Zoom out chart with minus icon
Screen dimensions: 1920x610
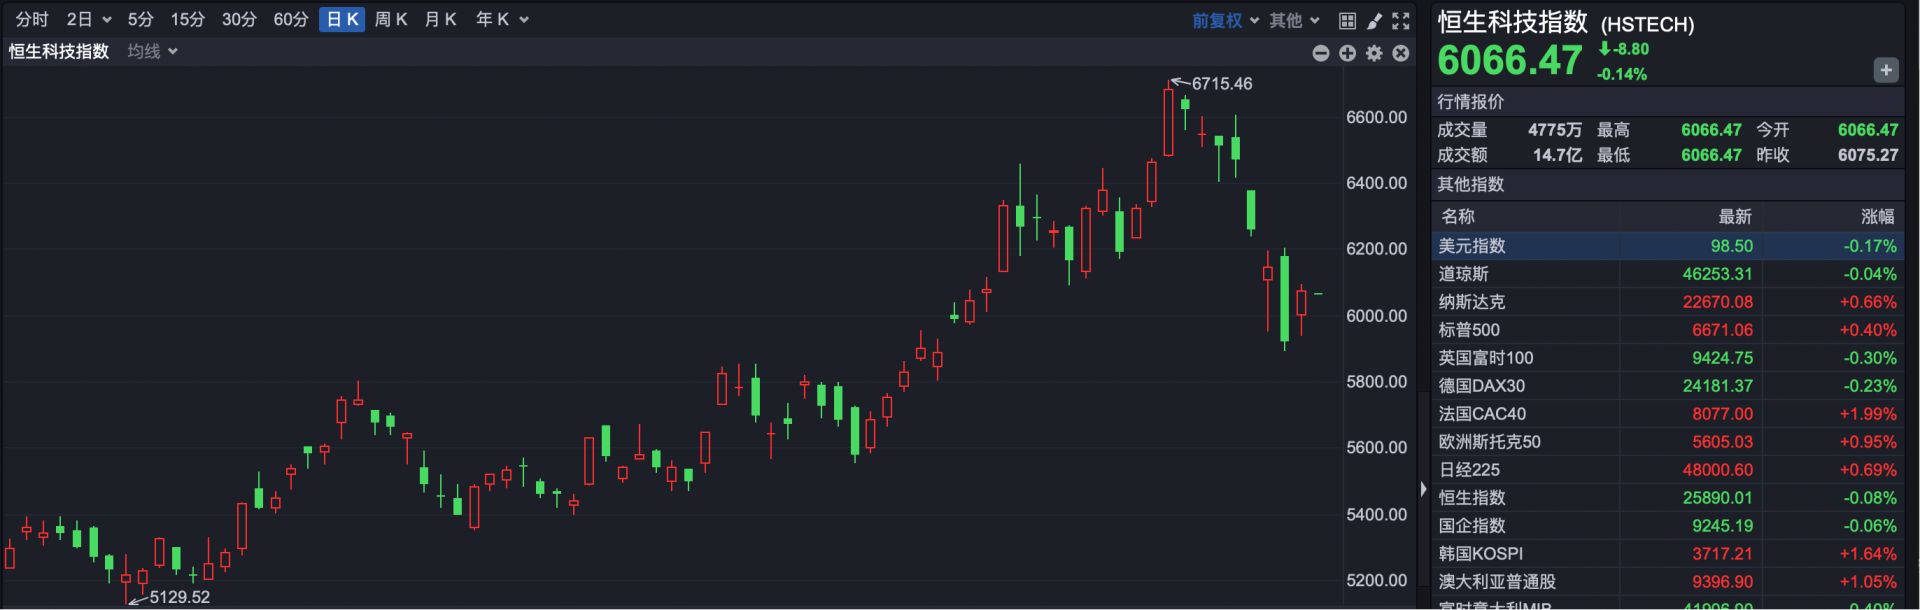1321,53
